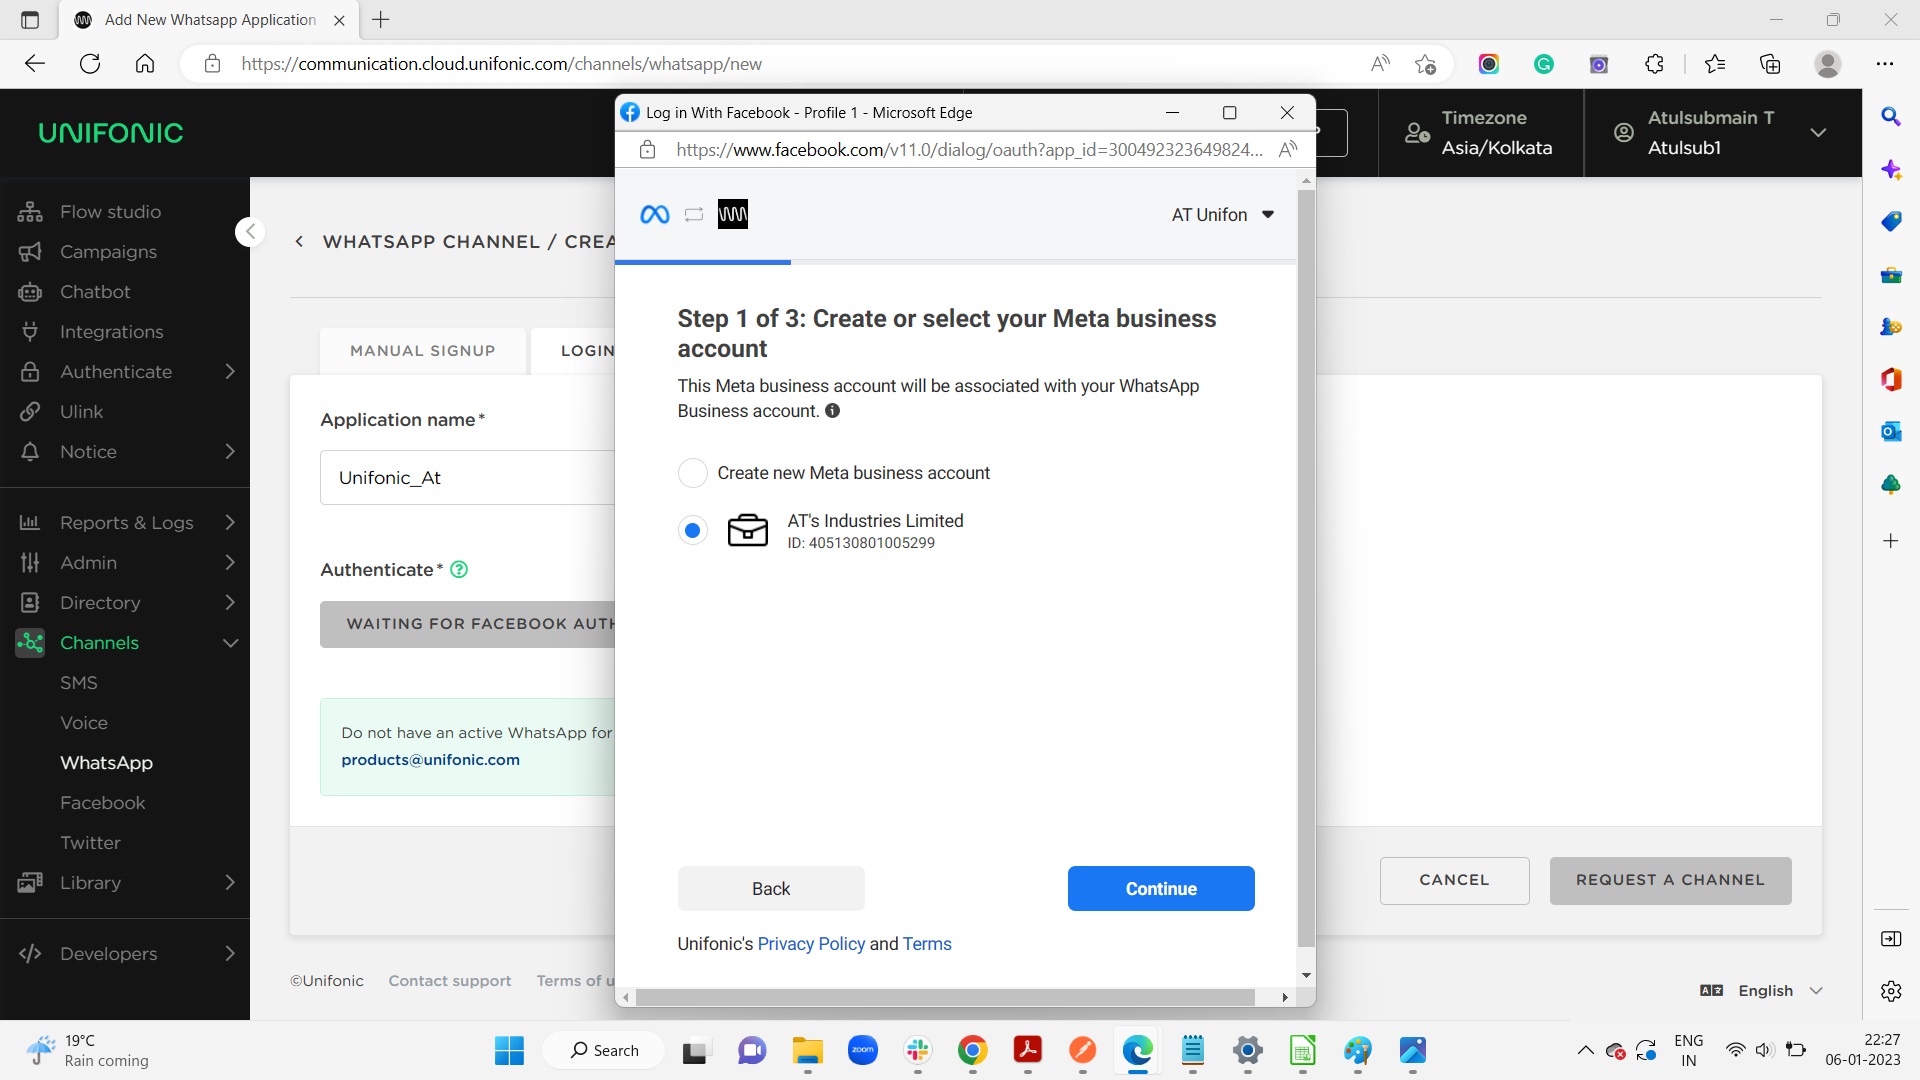Select AT's Industries Limited radio option
1920x1080 pixels.
point(692,530)
